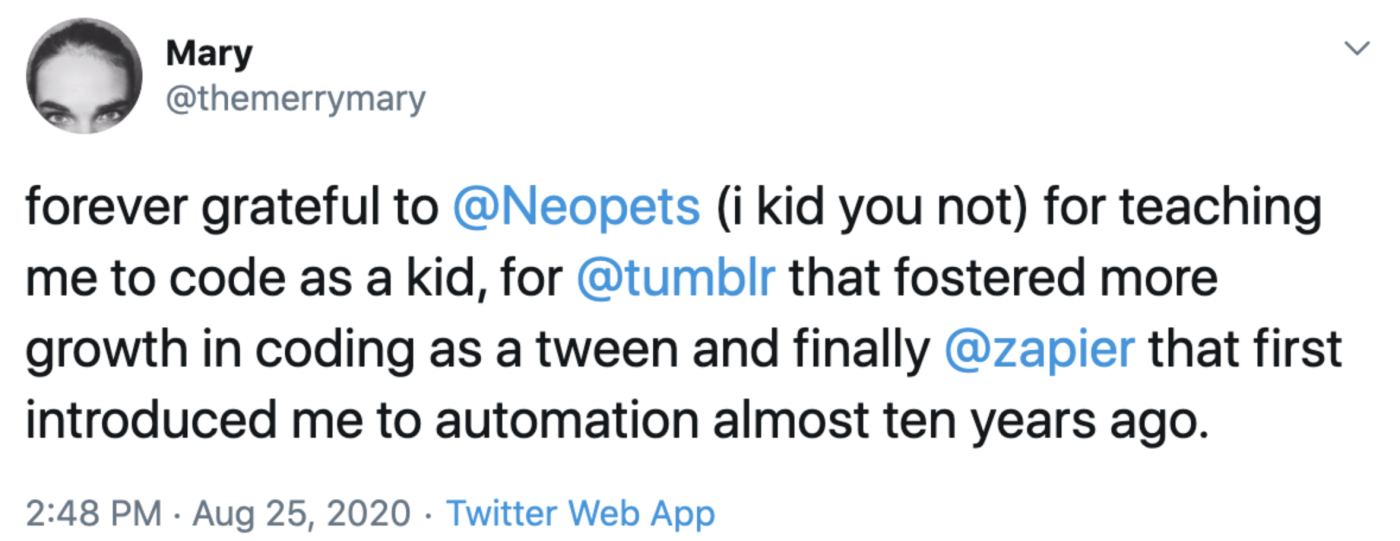Open the @themerrymary handle
Screen dimensions: 1400x541
click(x=293, y=99)
